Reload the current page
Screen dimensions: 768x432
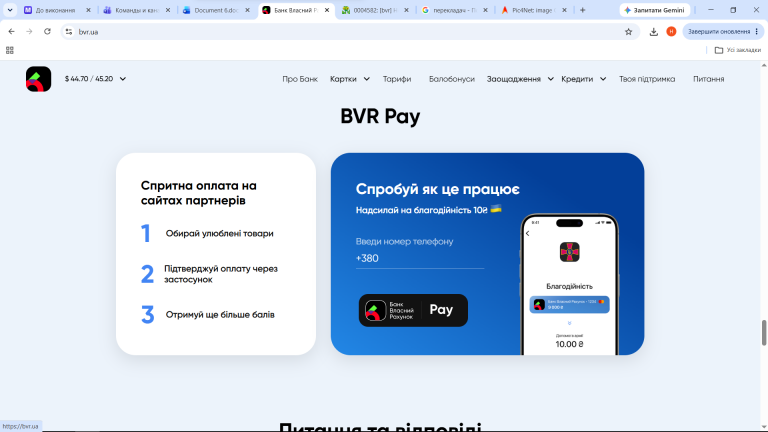47,31
